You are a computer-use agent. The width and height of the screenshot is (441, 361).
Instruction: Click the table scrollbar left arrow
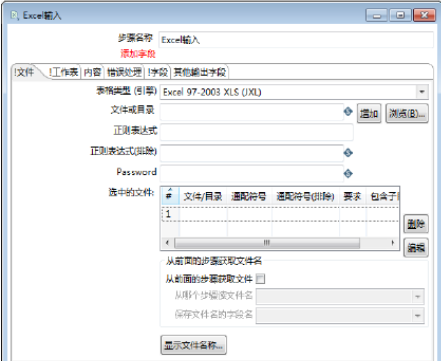(167, 243)
